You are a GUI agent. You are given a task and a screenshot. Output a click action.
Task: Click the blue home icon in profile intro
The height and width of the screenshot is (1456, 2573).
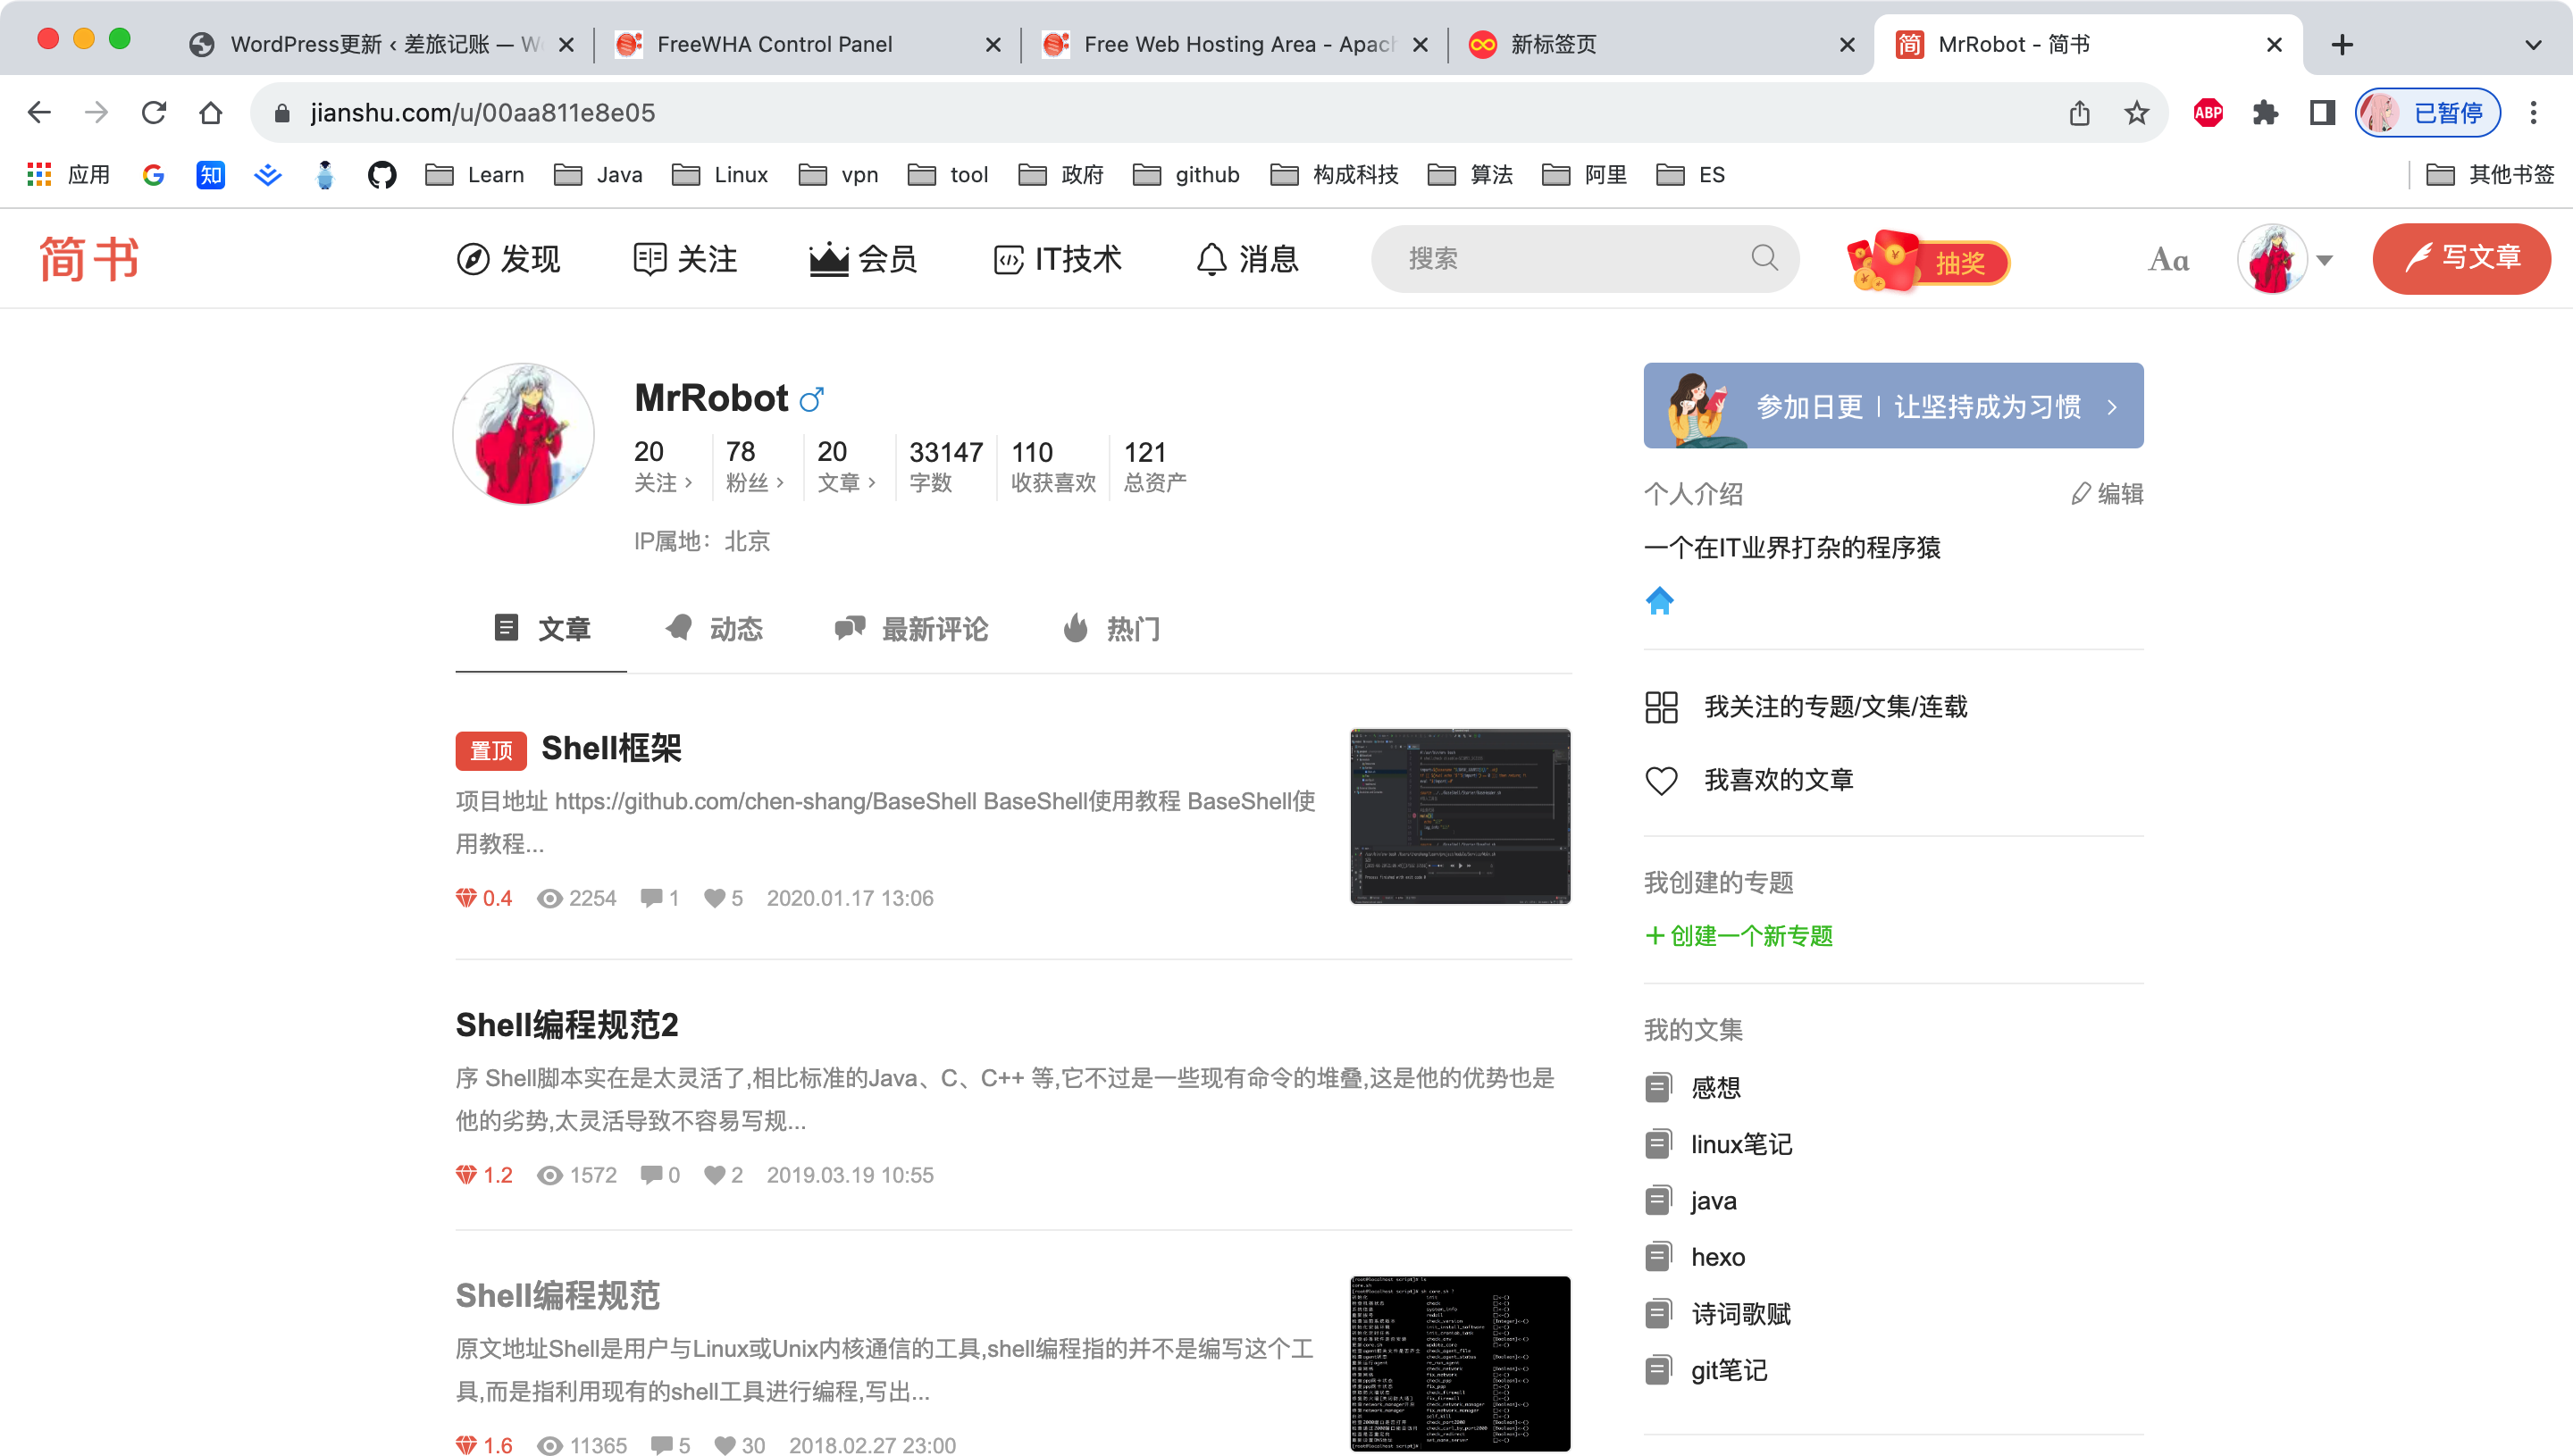pyautogui.click(x=1659, y=601)
